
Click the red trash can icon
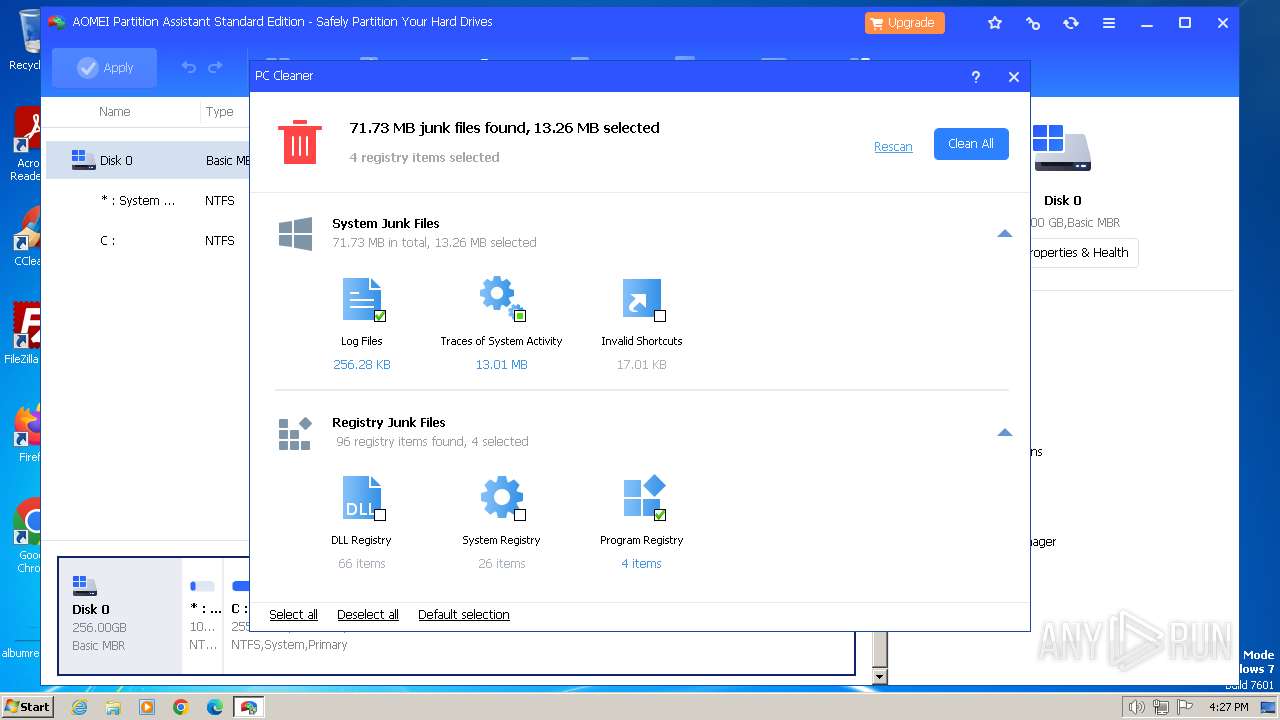tap(300, 142)
